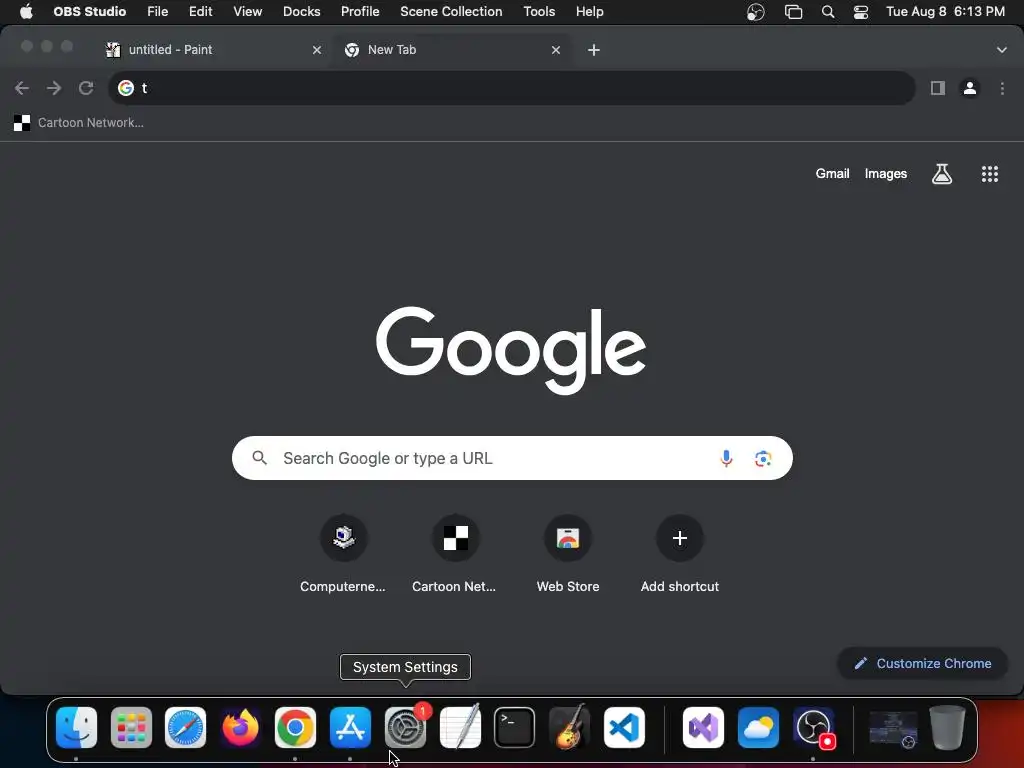This screenshot has width=1024, height=768.
Task: Open purple Visual Studio dock icon
Action: pos(703,727)
